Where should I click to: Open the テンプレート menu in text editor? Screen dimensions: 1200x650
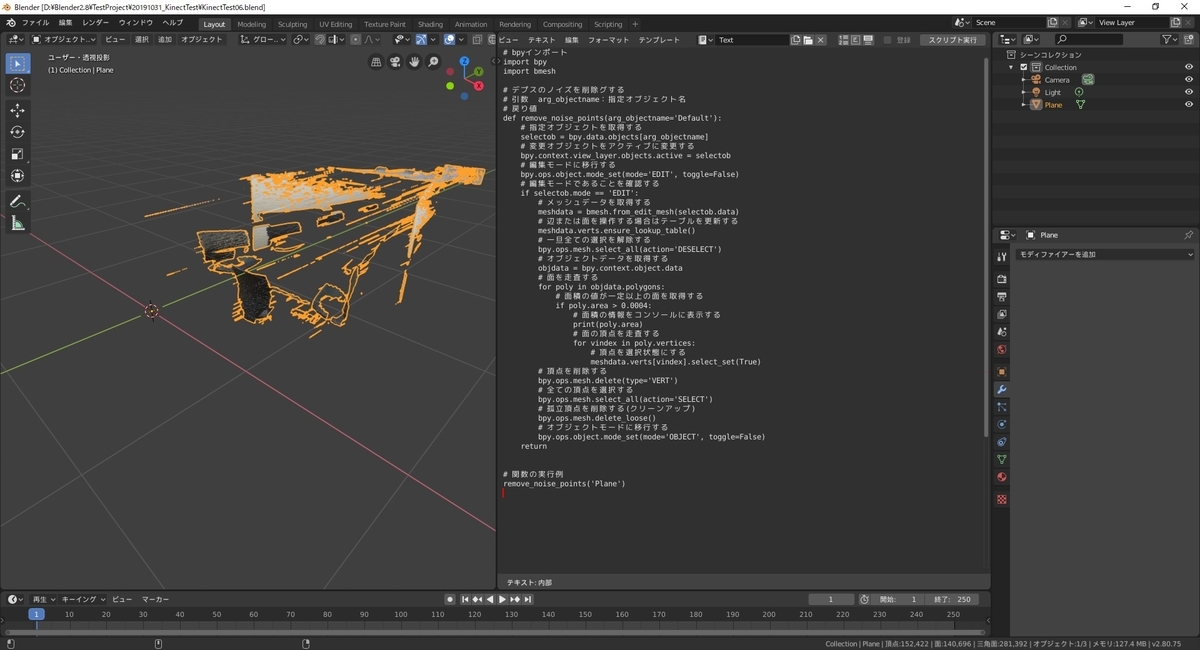click(659, 40)
